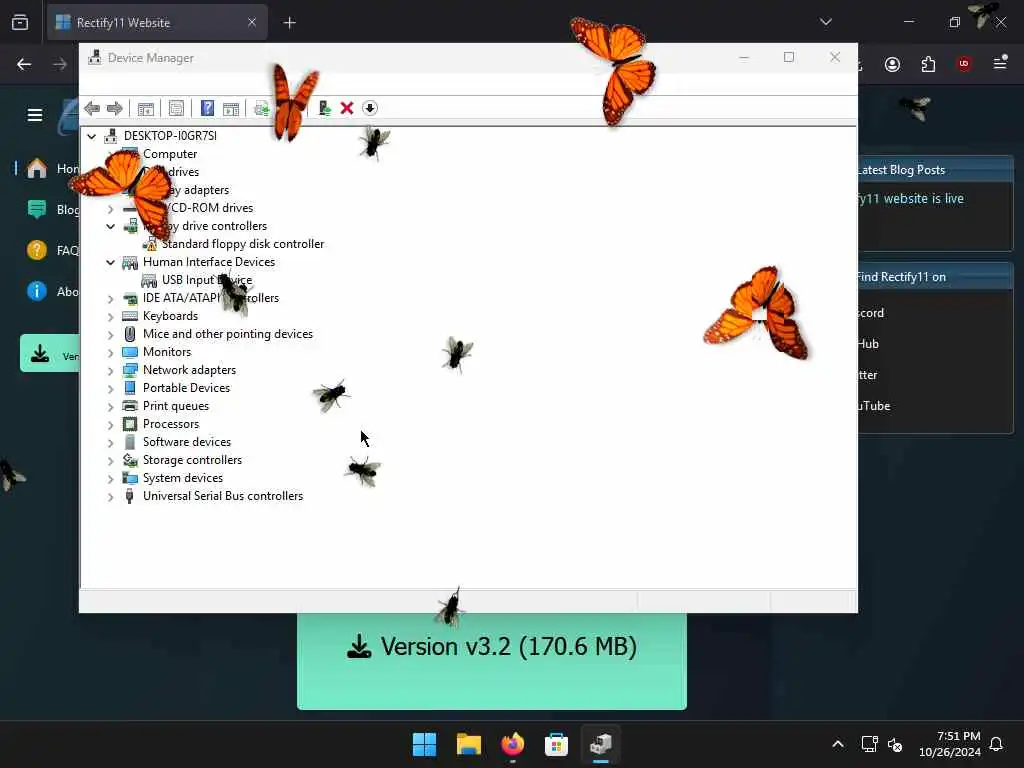This screenshot has height=768, width=1024.
Task: Expand the Keyboards node
Action: (x=110, y=316)
